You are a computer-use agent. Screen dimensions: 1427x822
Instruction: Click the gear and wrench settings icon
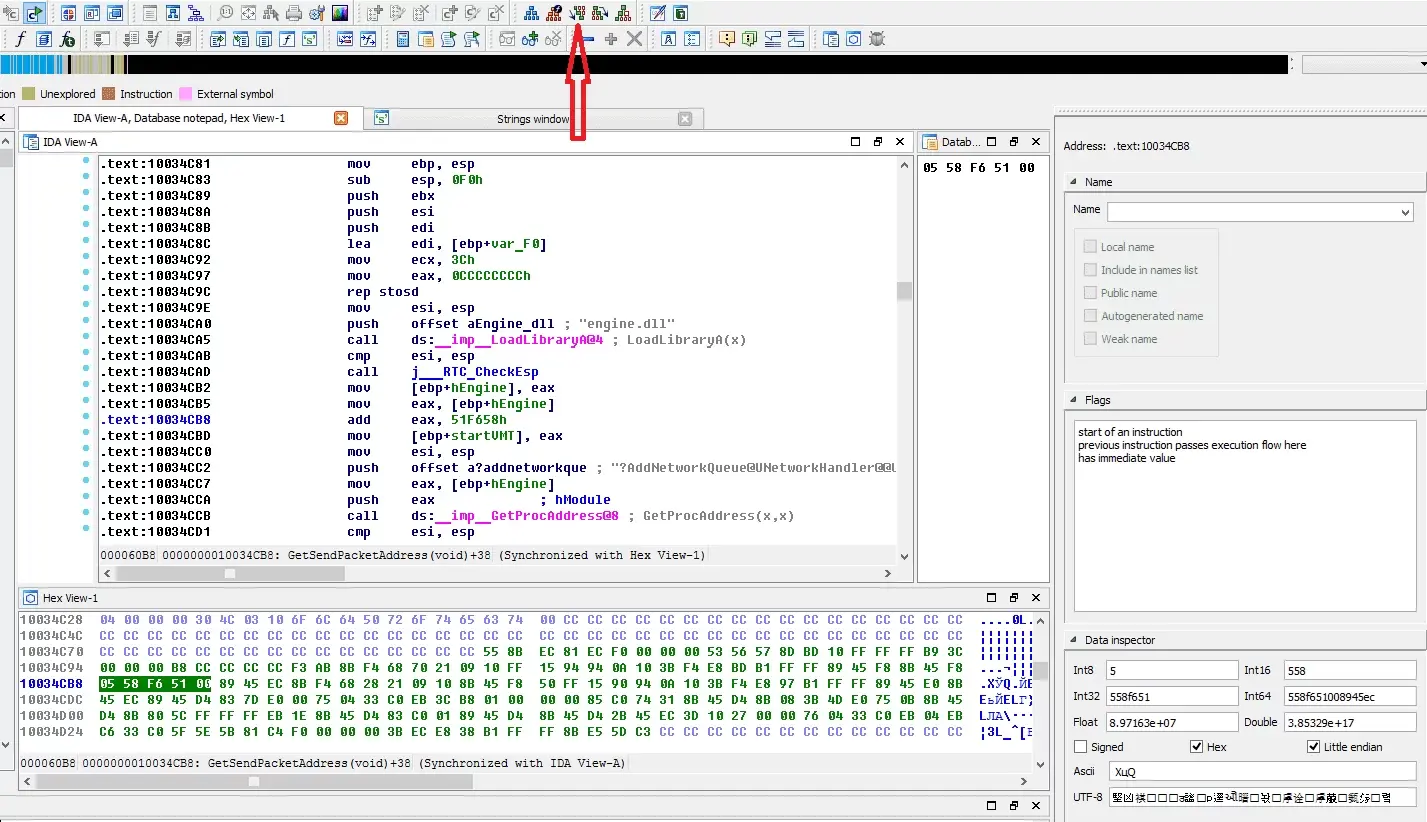(x=317, y=13)
